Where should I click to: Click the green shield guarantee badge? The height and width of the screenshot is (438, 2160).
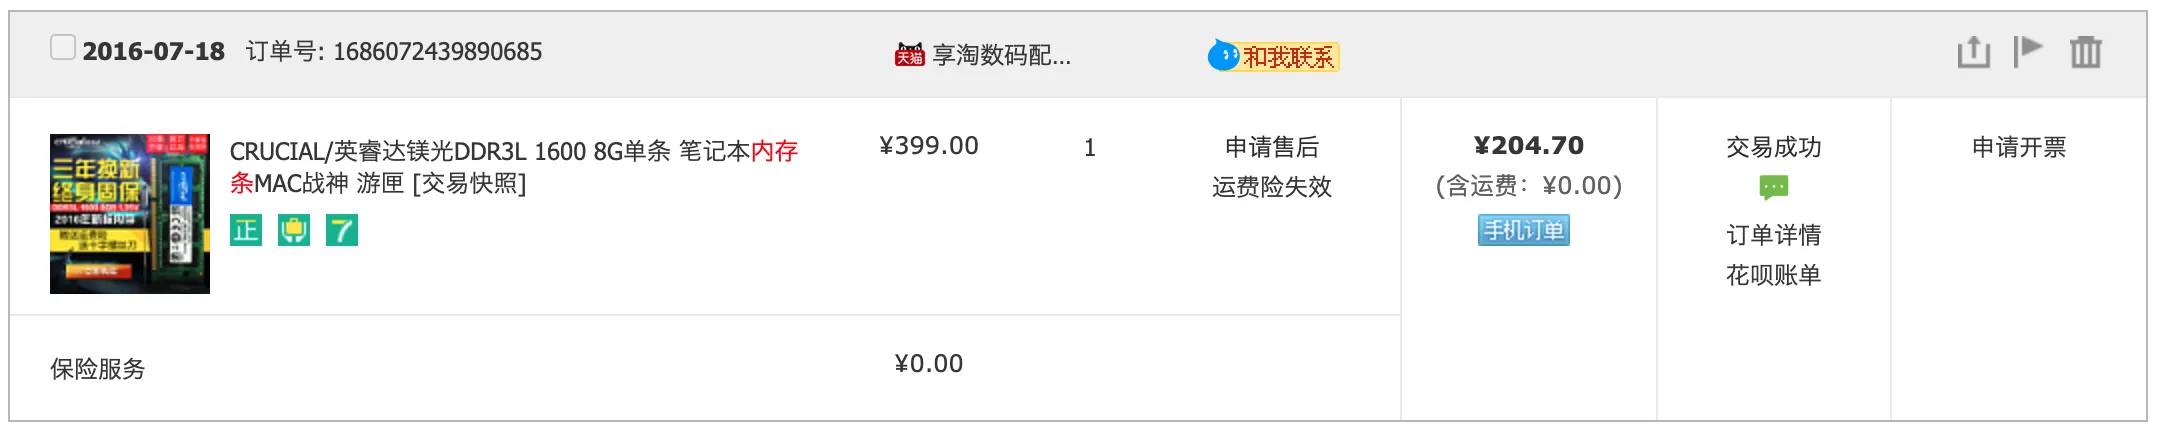[294, 231]
